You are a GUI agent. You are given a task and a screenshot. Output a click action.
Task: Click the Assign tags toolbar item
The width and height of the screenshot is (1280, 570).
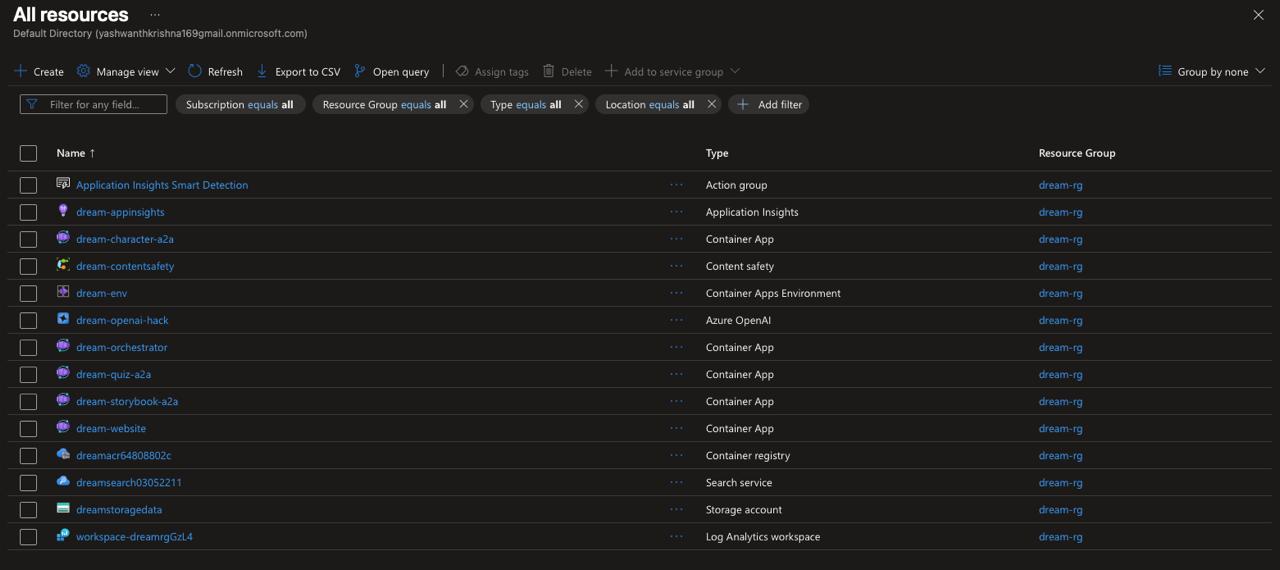click(x=492, y=71)
